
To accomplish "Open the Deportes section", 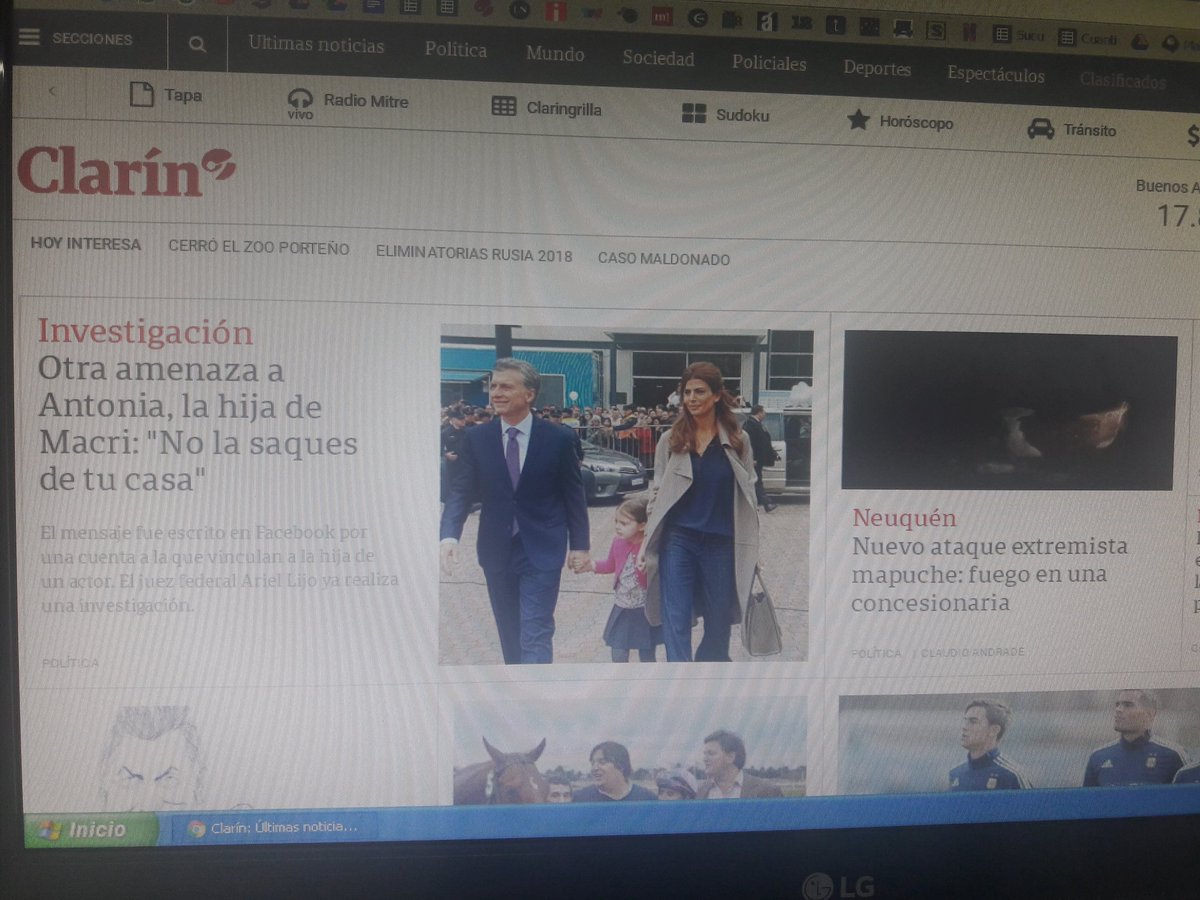I will pos(877,68).
